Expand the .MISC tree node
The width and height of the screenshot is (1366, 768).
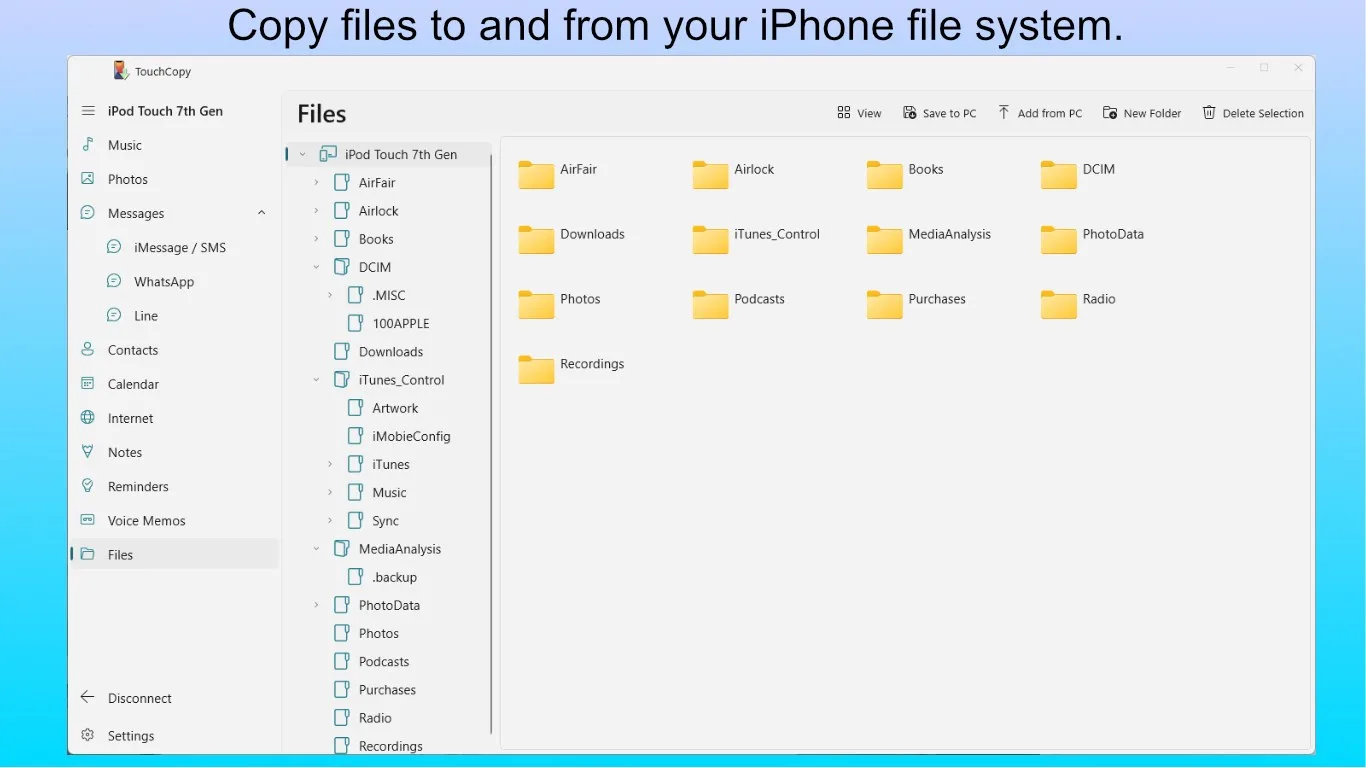tap(330, 295)
